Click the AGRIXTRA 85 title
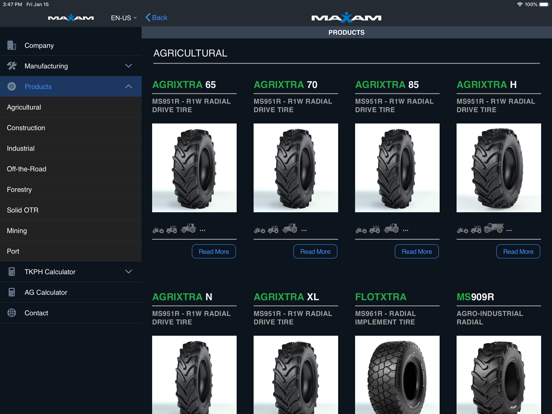This screenshot has height=414, width=552. coord(387,84)
